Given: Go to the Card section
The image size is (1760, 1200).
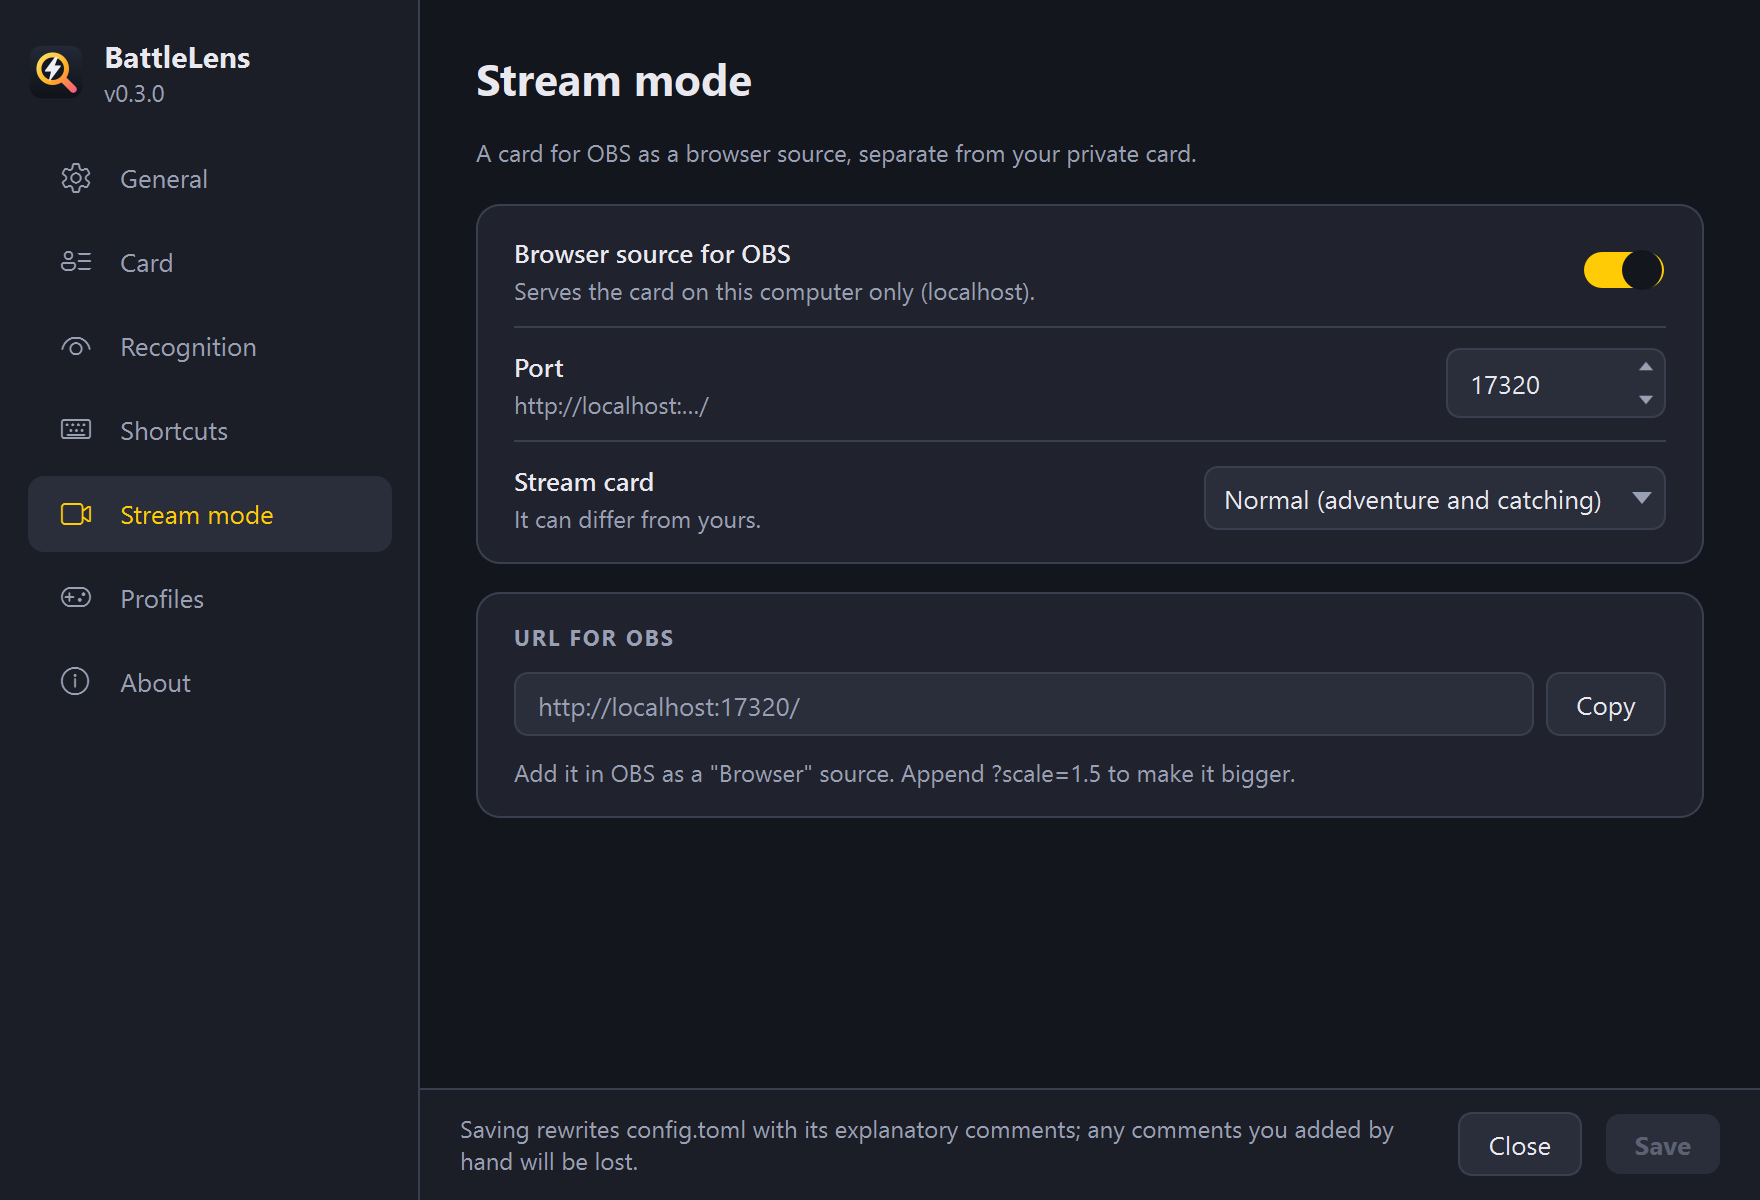Looking at the screenshot, I should (x=210, y=263).
